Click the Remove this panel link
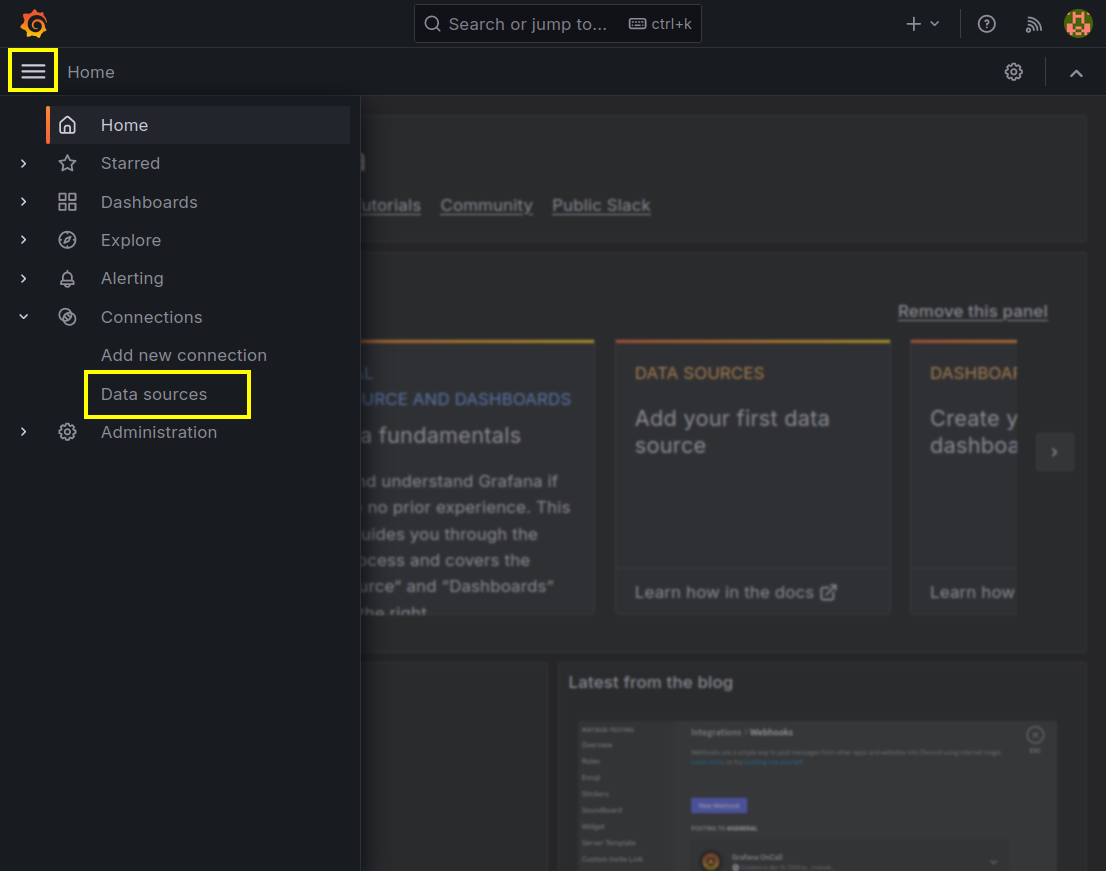1106x871 pixels. tap(972, 311)
